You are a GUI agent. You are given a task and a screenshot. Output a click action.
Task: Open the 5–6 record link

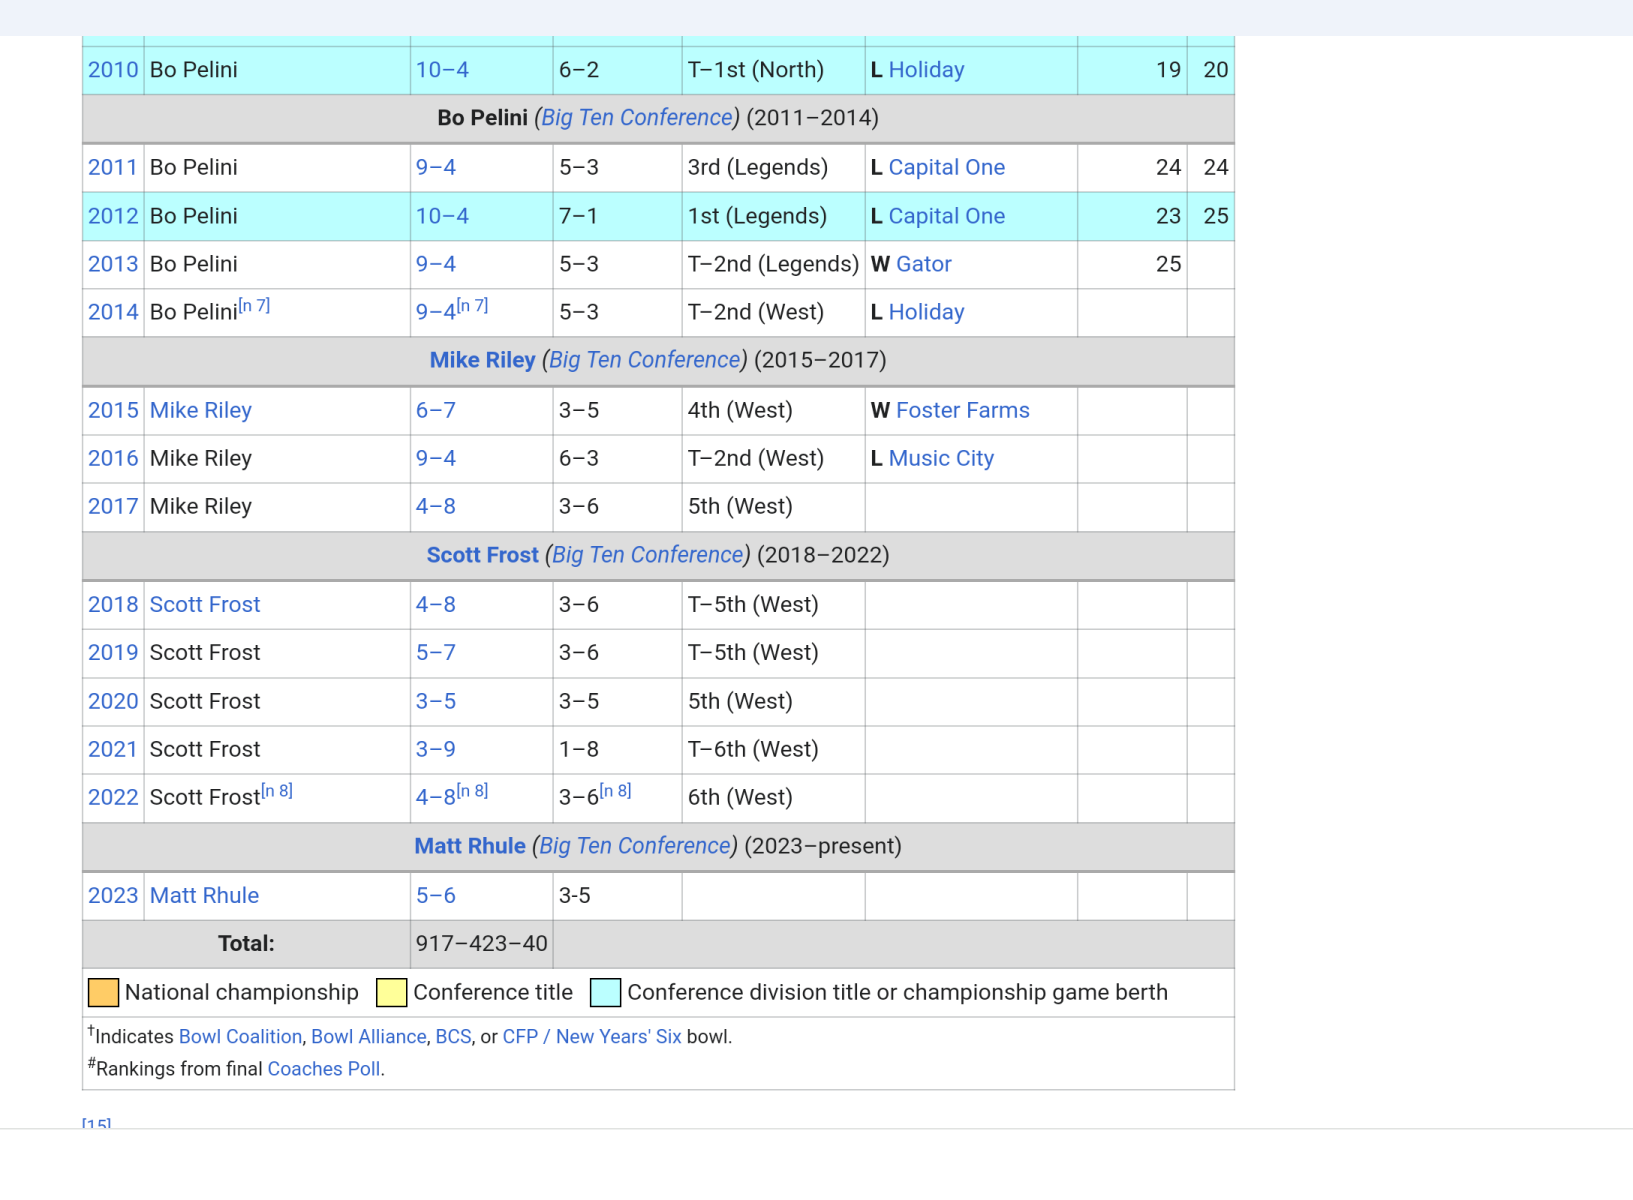(x=436, y=895)
